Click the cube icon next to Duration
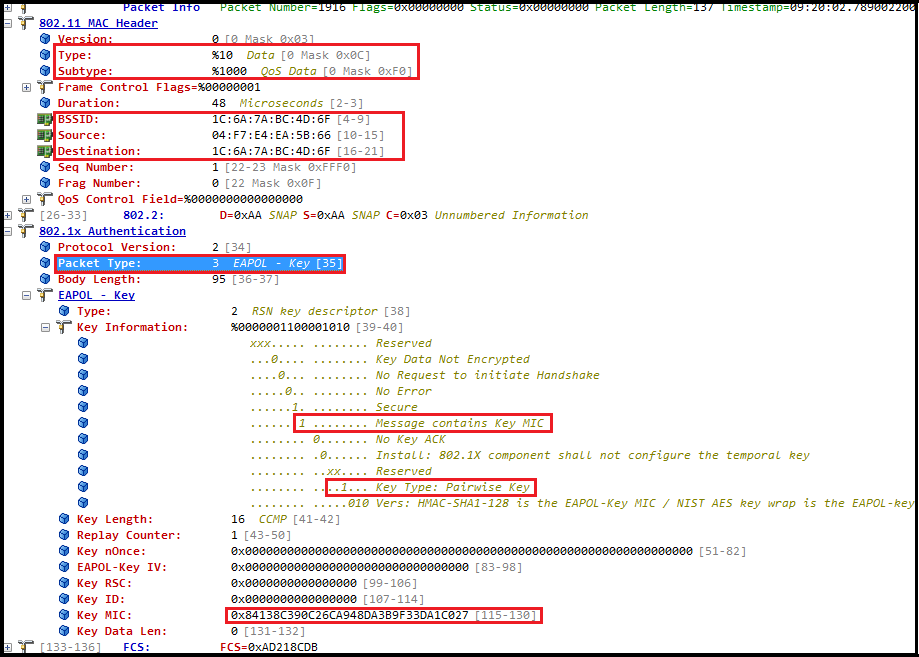The width and height of the screenshot is (919, 657). 45,103
